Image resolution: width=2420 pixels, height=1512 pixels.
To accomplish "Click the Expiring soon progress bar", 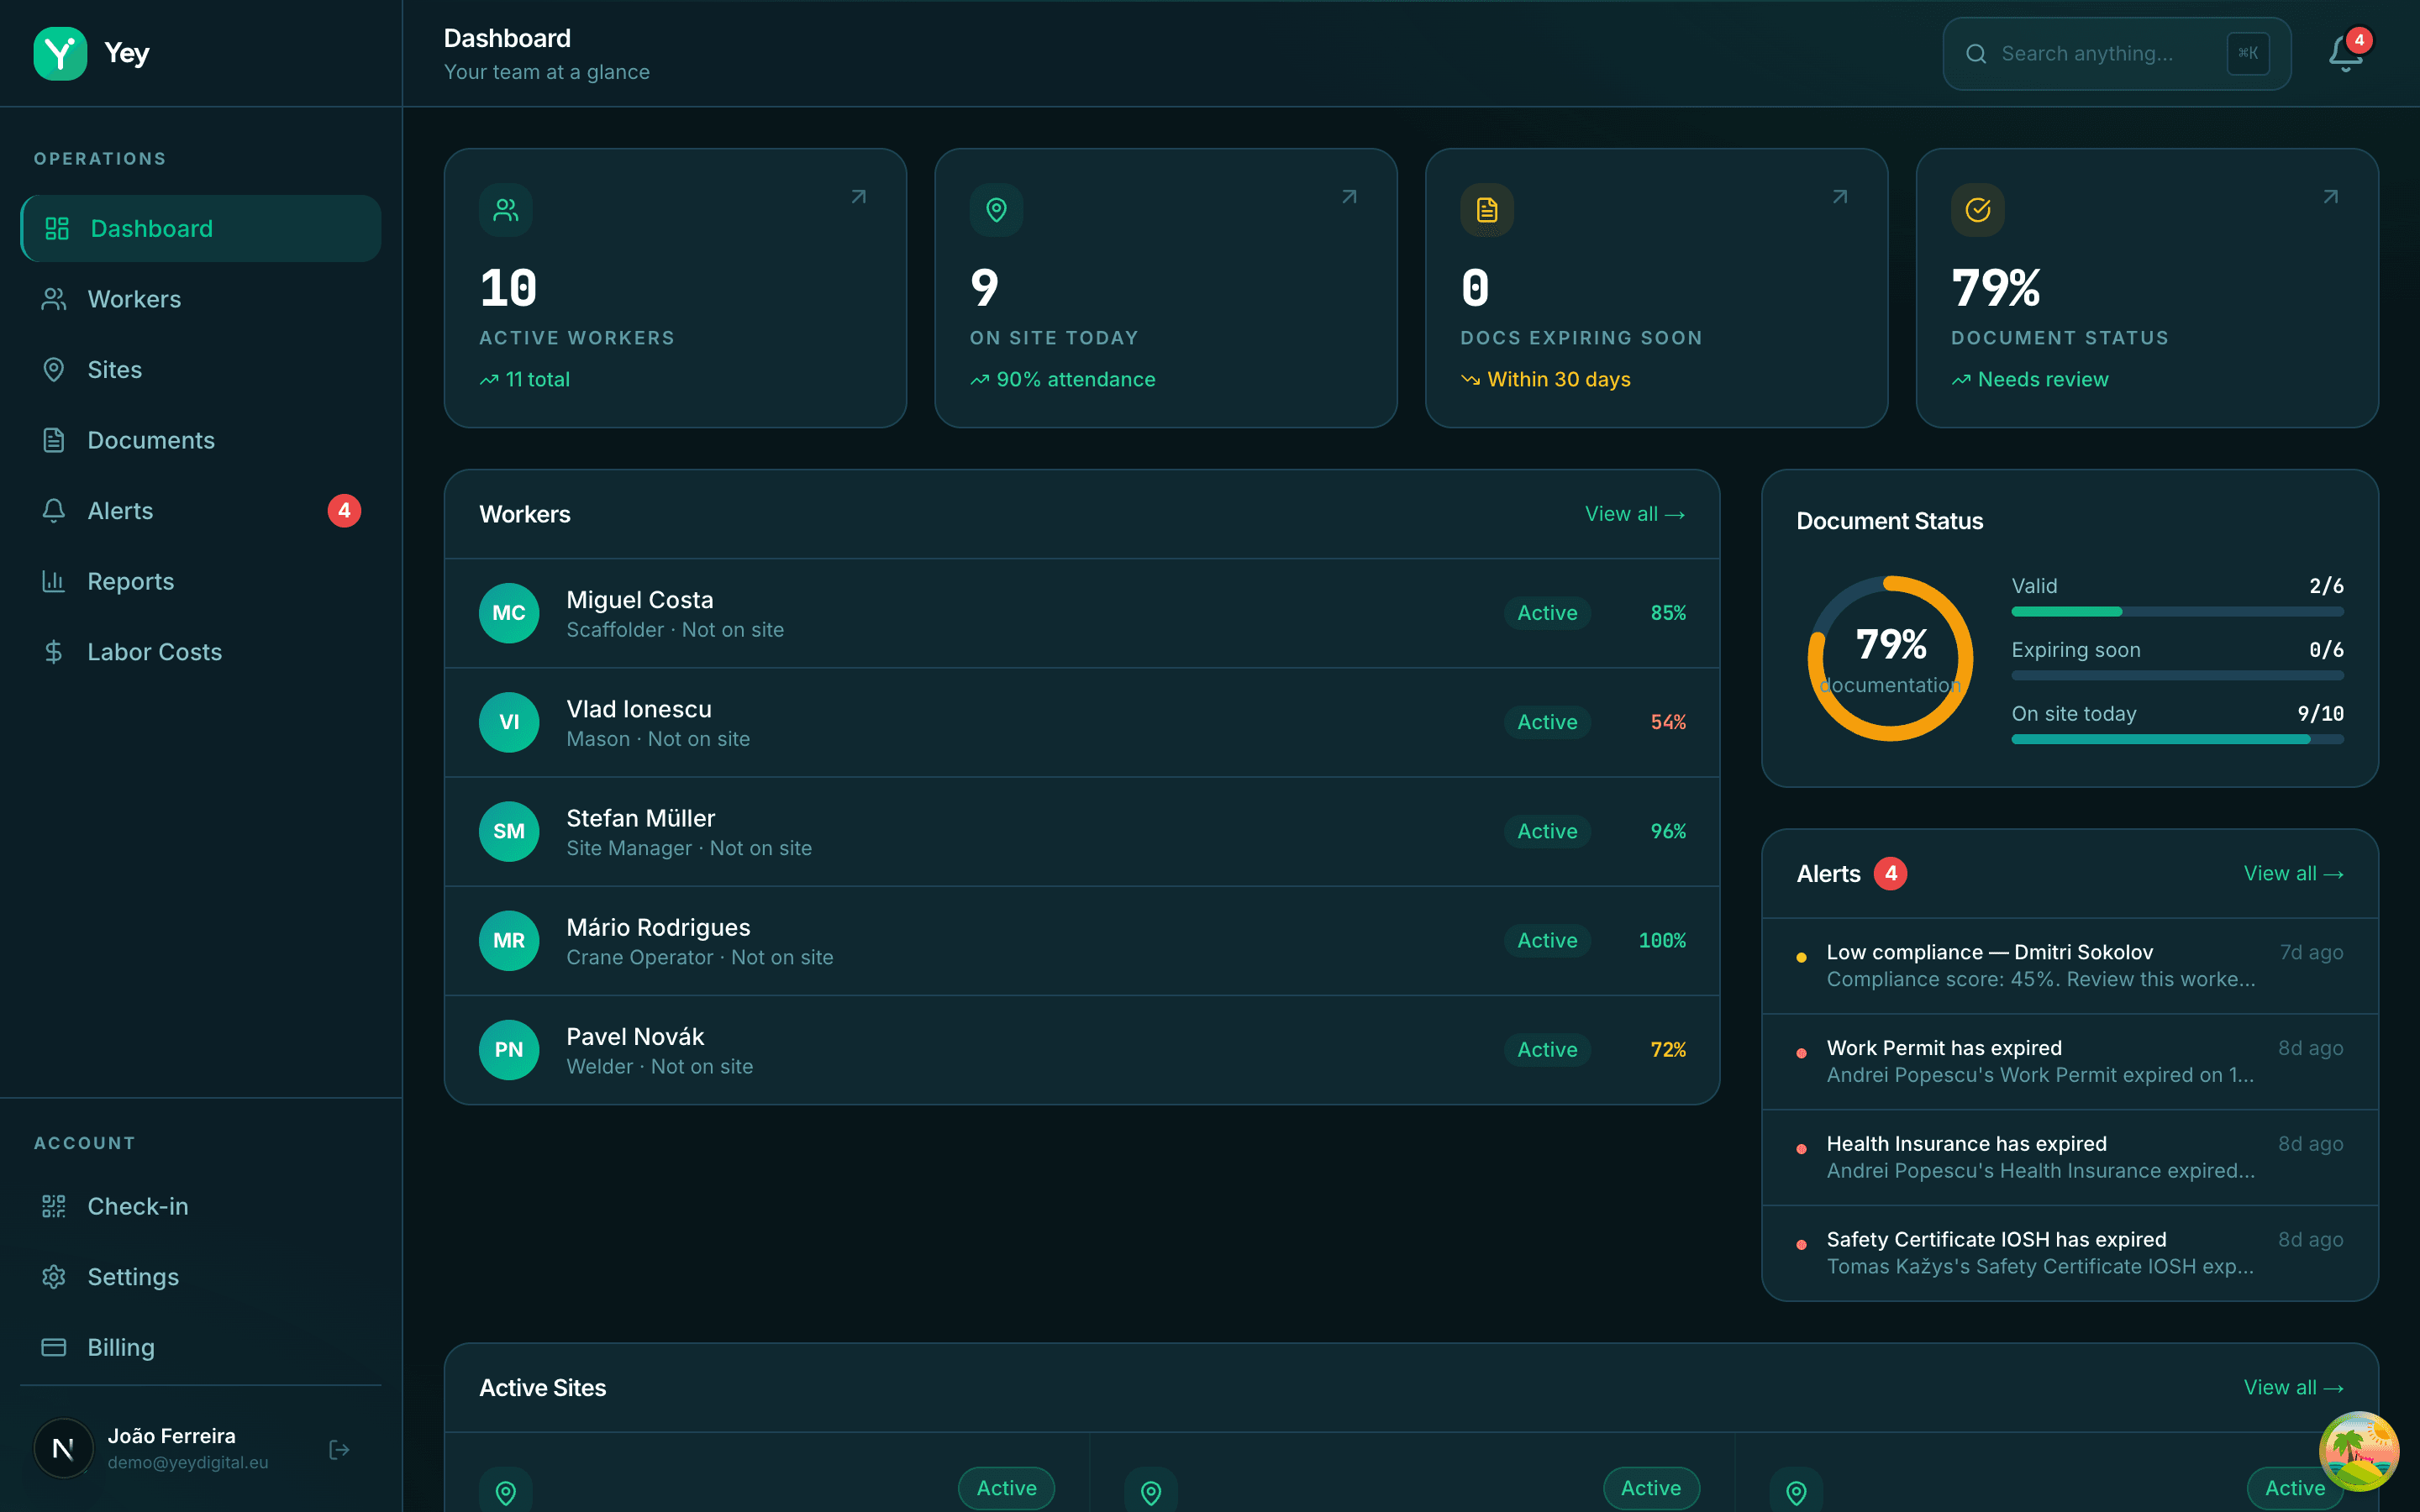I will tap(2177, 675).
